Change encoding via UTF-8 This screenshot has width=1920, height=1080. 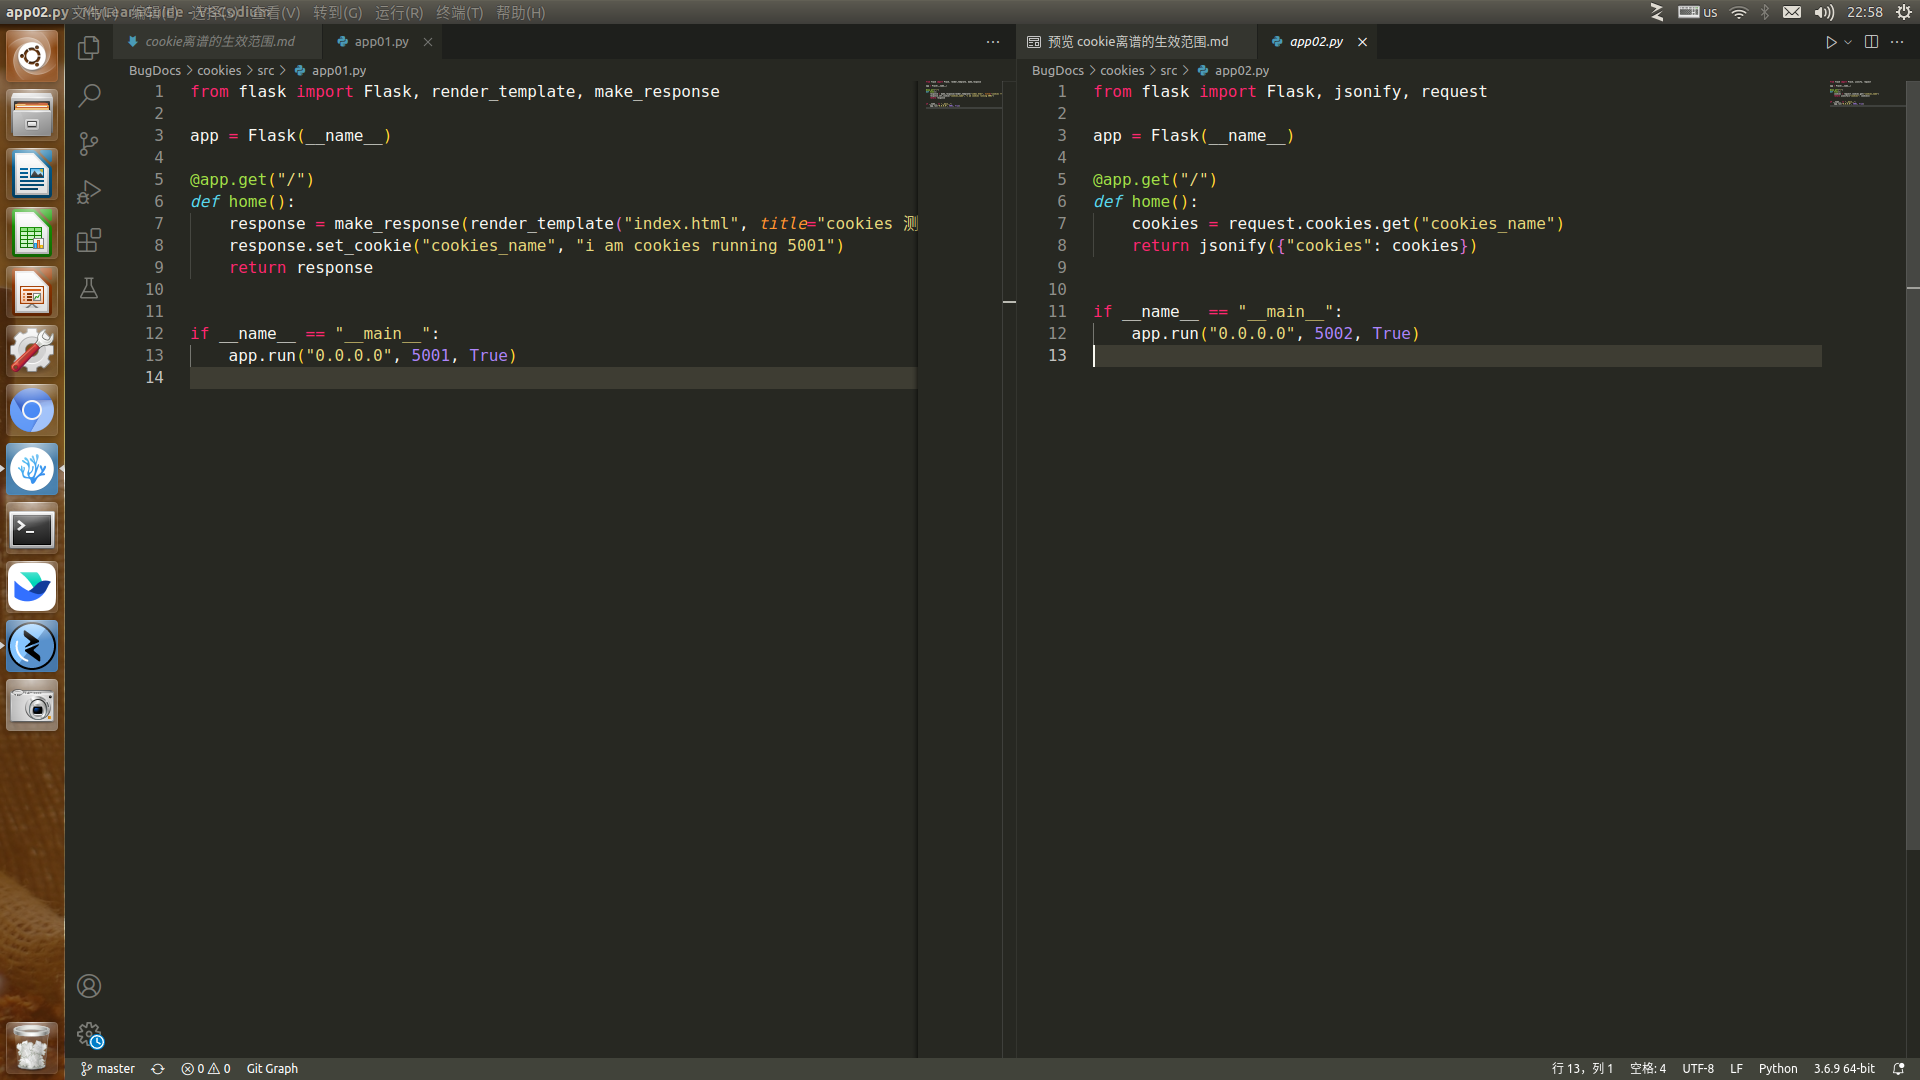click(1698, 1069)
